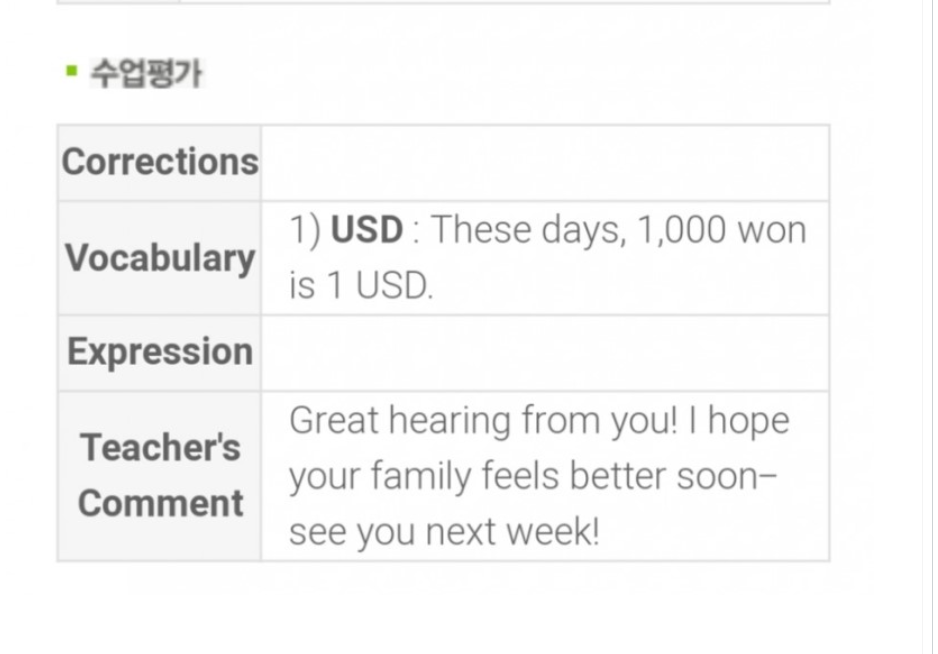The width and height of the screenshot is (938, 654).
Task: Click the Teacher's label text
Action: [x=160, y=448]
